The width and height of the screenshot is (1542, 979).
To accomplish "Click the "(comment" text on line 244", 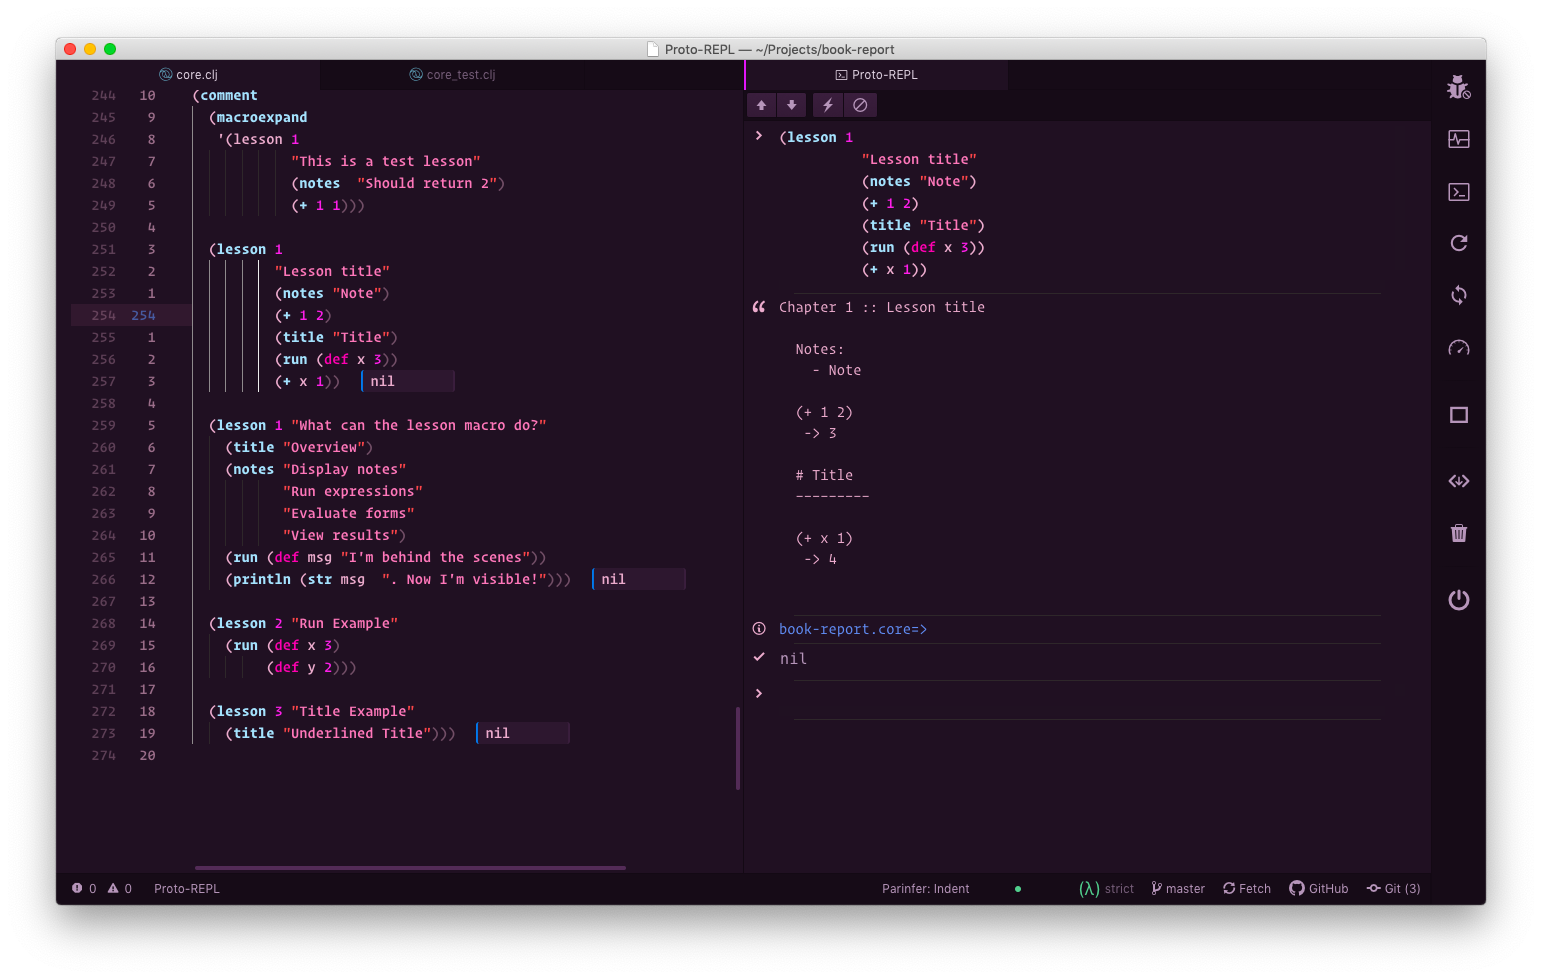I will 225,95.
